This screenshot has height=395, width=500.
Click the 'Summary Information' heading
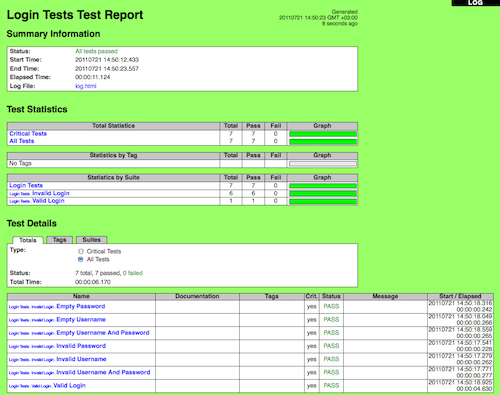53,34
